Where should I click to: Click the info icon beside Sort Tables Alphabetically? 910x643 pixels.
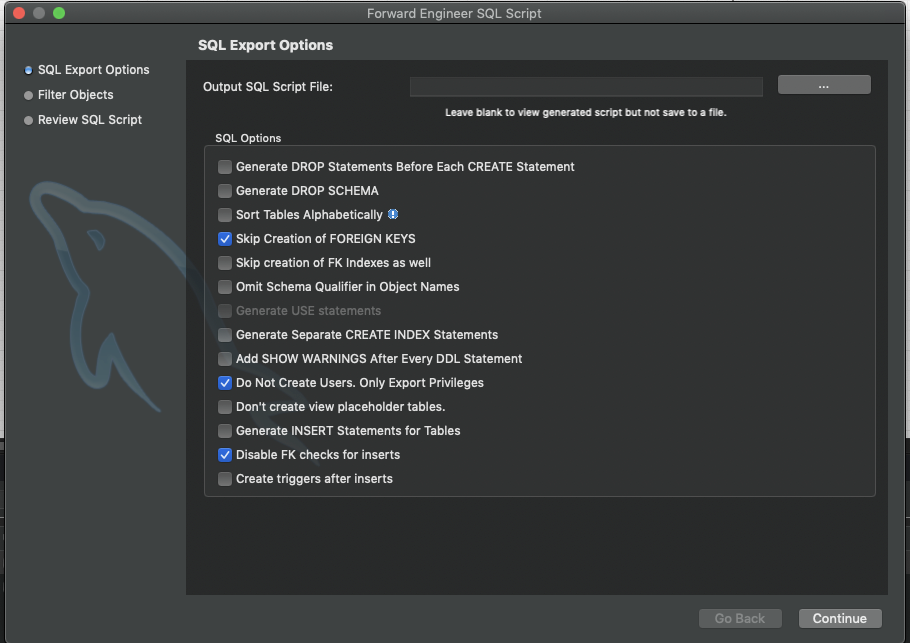click(393, 214)
